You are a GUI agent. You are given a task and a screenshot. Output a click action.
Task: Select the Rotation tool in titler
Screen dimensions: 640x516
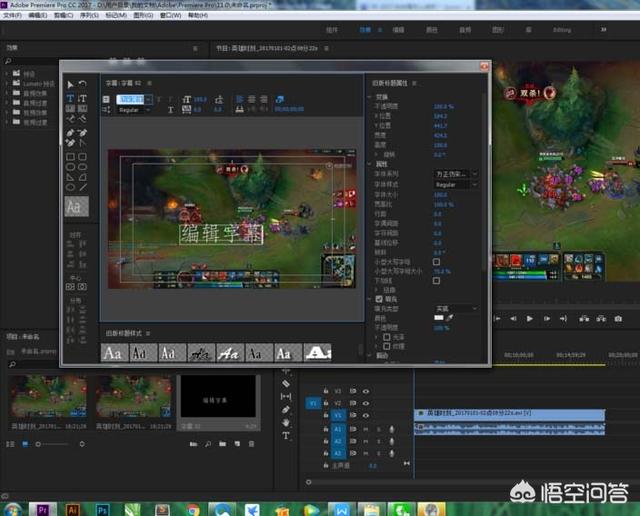[x=82, y=84]
